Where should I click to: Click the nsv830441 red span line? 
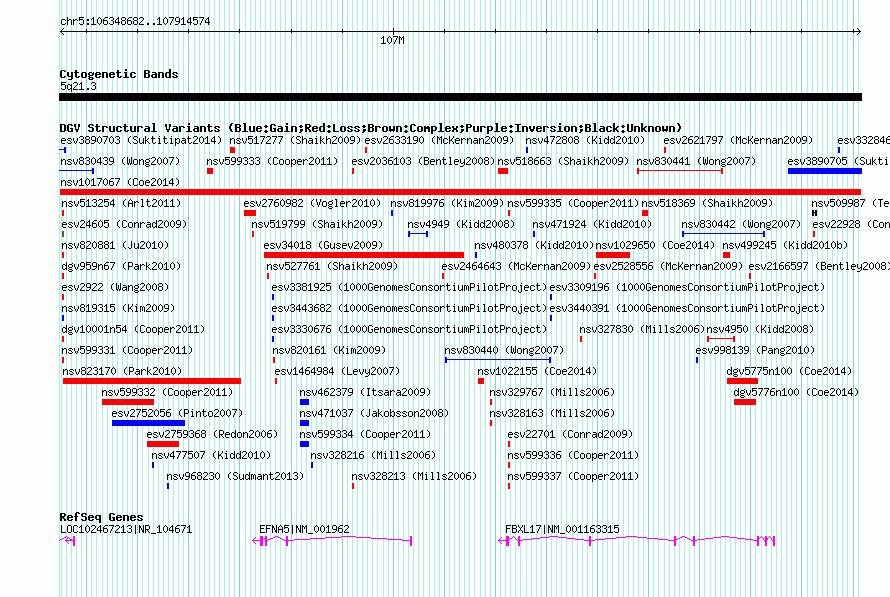point(680,171)
